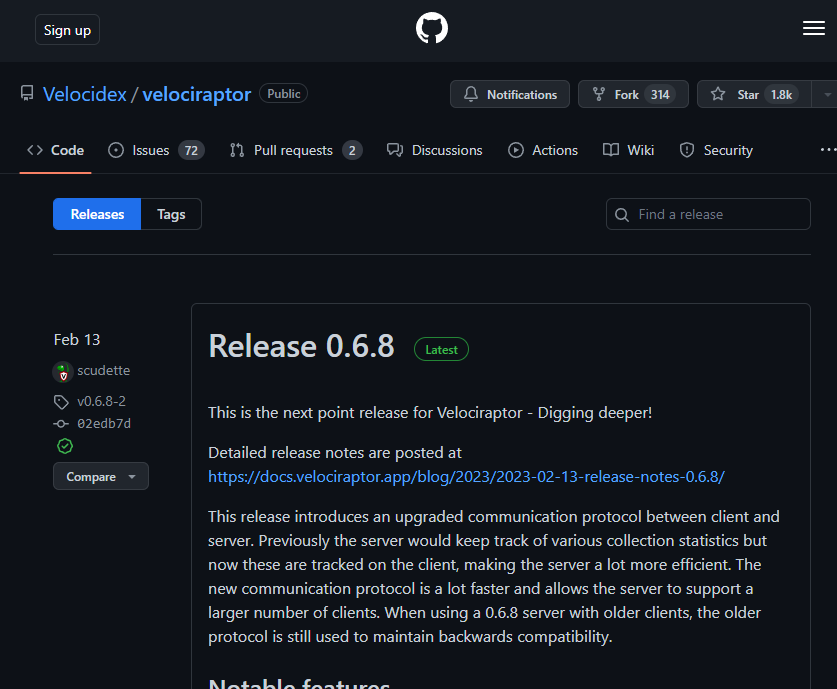
Task: Open the velociraptor repository link
Action: [x=196, y=94]
